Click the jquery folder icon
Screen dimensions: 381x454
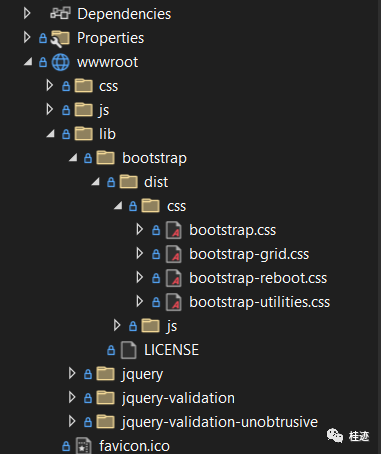click(105, 373)
